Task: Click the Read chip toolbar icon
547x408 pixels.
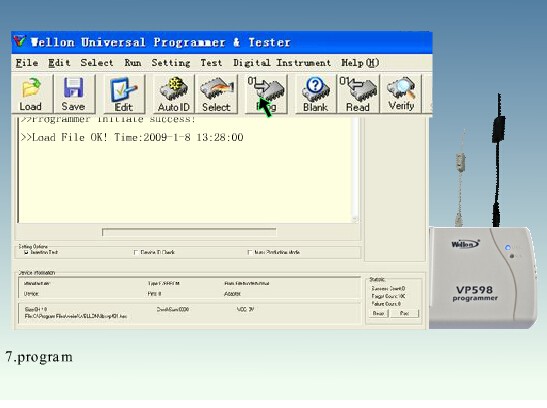Action: pyautogui.click(x=358, y=94)
